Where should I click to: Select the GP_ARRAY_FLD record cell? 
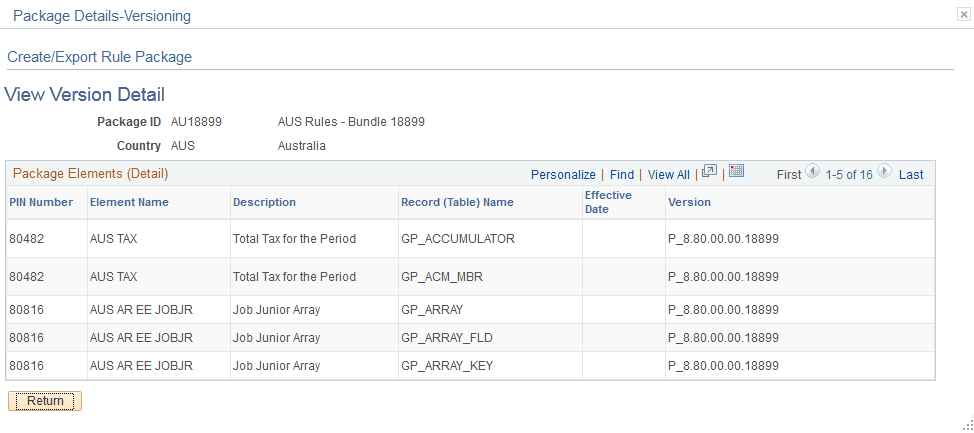click(x=447, y=338)
